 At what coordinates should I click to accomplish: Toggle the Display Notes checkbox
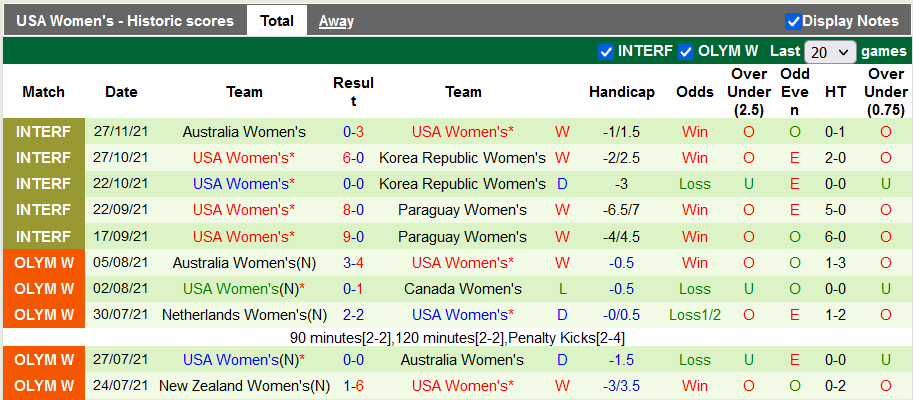(x=793, y=21)
